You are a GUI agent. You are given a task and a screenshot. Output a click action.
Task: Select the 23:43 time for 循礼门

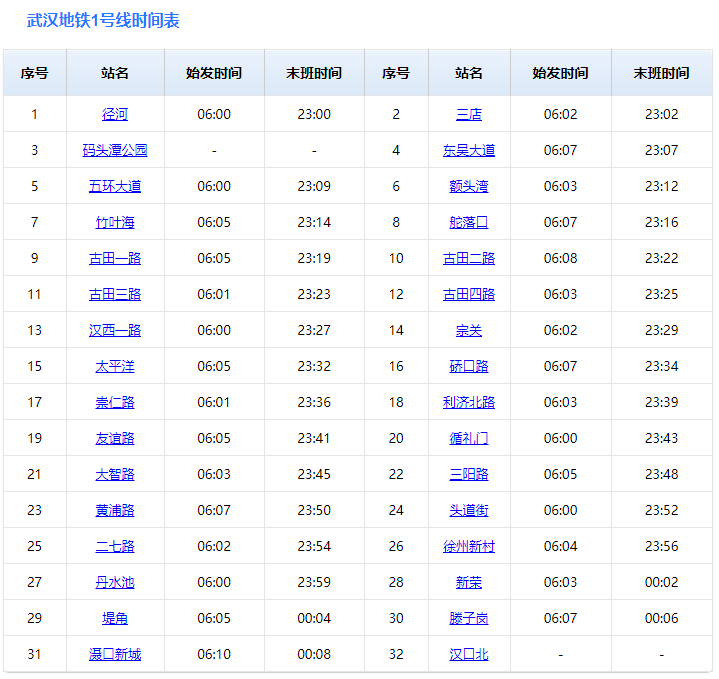[x=662, y=438]
